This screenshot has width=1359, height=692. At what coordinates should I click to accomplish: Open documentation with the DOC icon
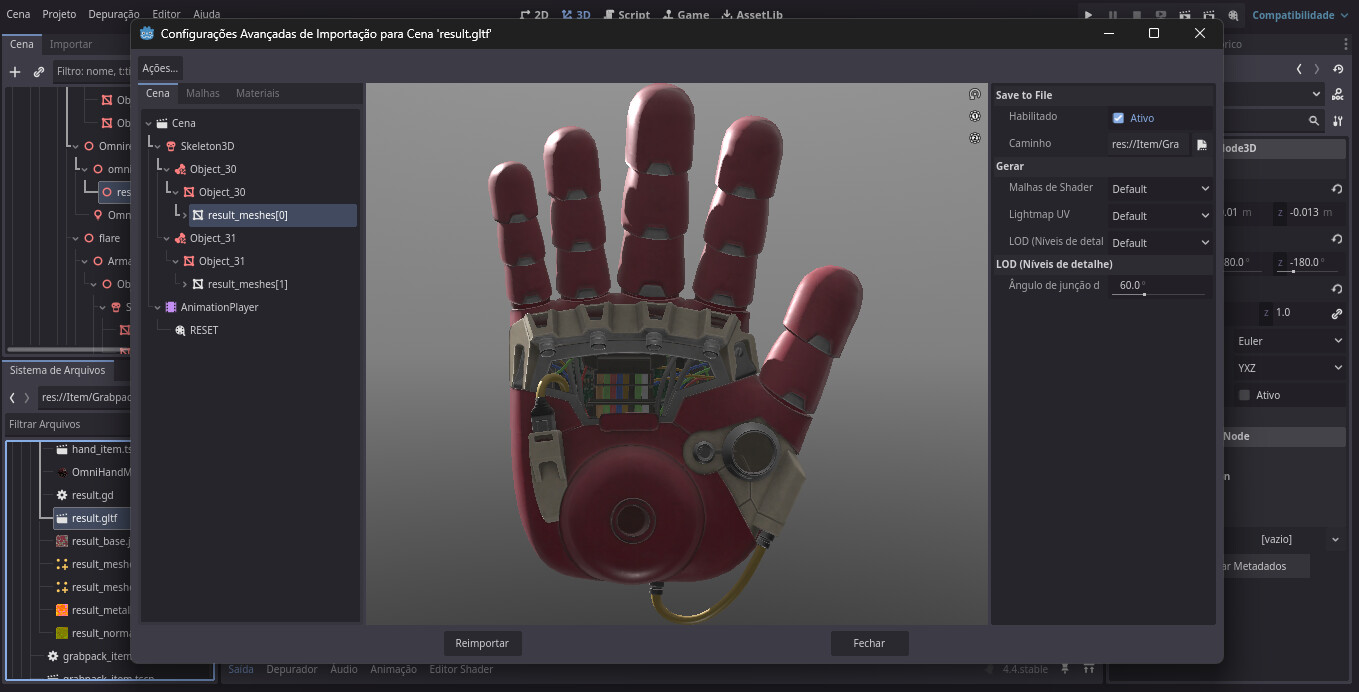coord(1339,93)
